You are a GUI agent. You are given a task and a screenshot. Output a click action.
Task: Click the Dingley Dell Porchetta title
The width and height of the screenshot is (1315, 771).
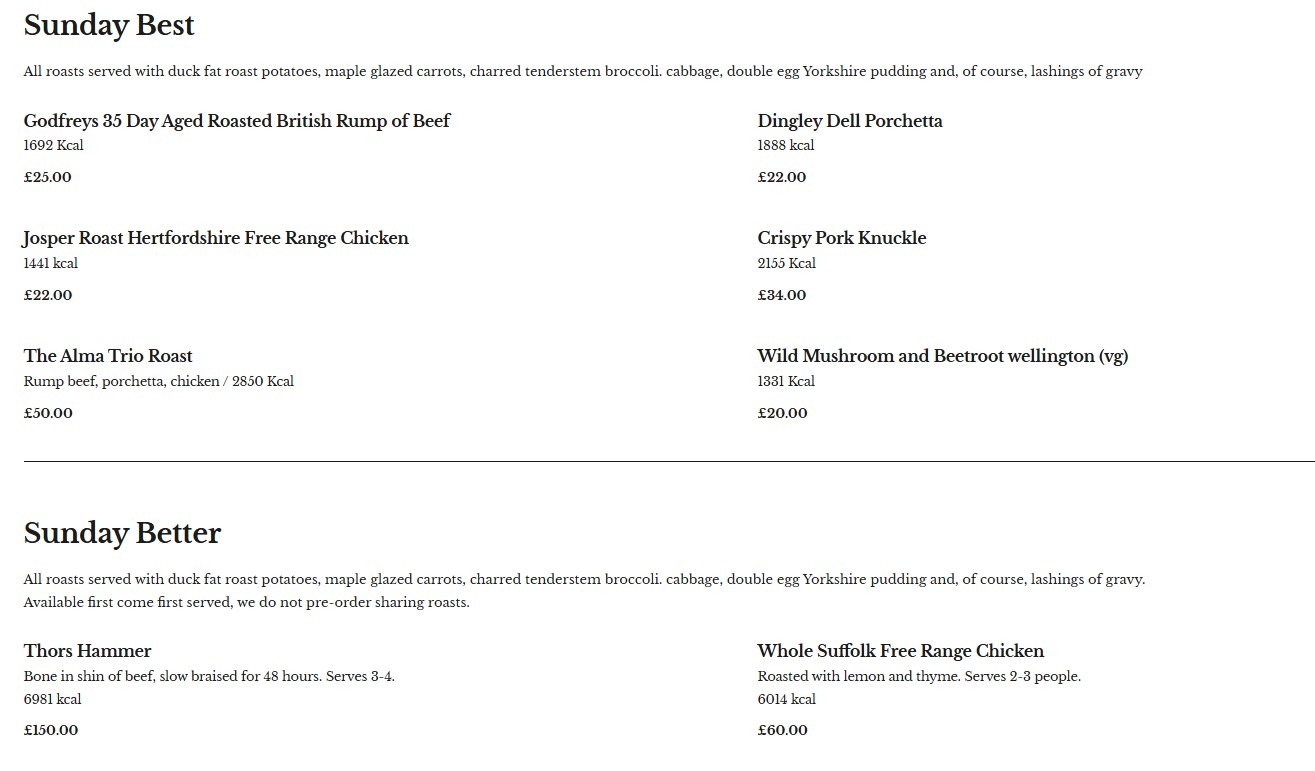coord(850,121)
